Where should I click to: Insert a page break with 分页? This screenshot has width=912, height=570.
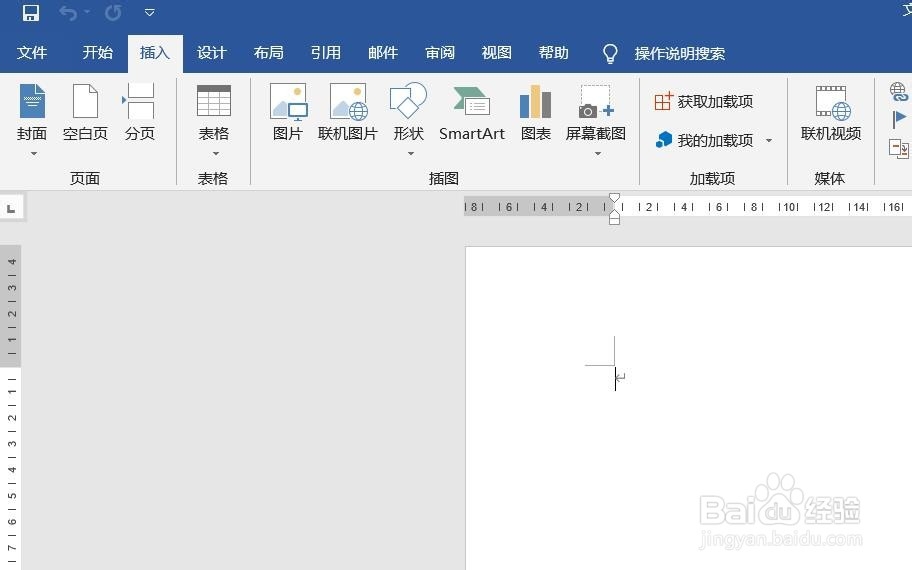tap(140, 112)
